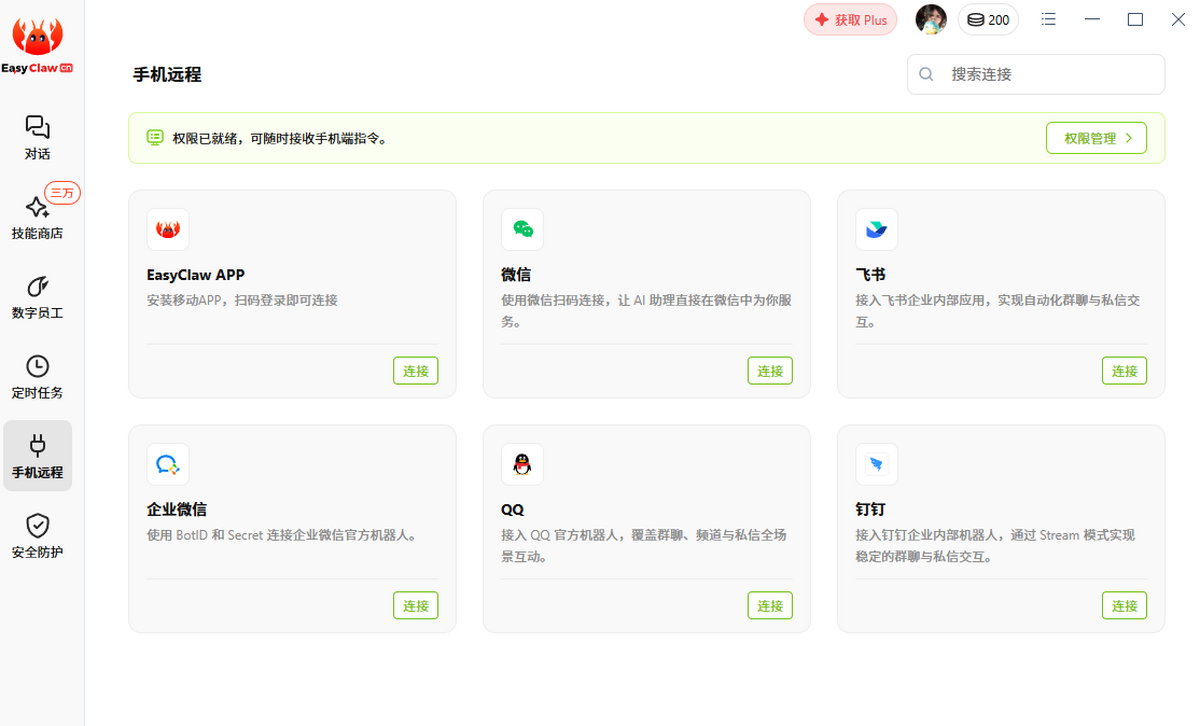The image size is (1200, 726).
Task: Open the 数字员工 section
Action: point(37,298)
